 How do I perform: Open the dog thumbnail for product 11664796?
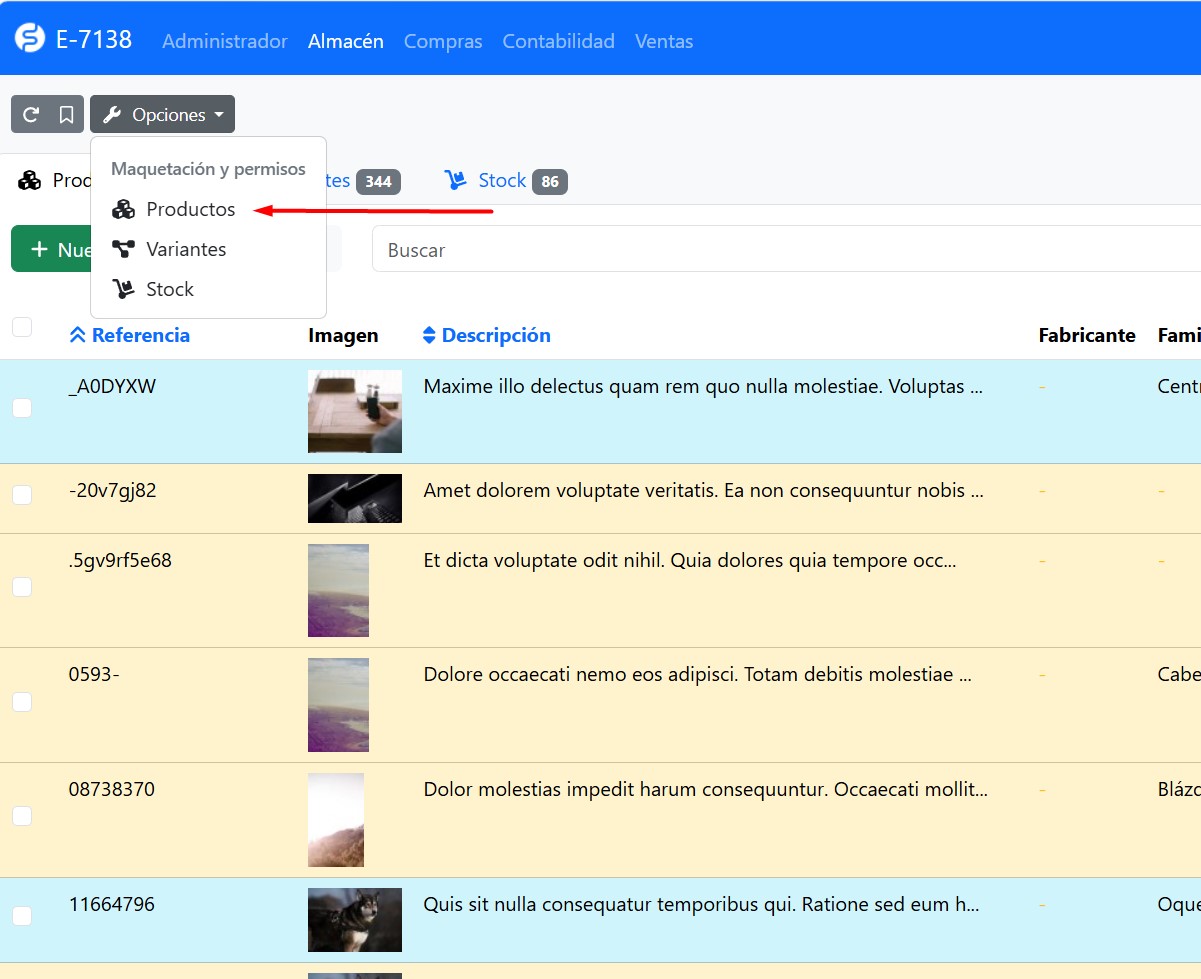pos(354,919)
